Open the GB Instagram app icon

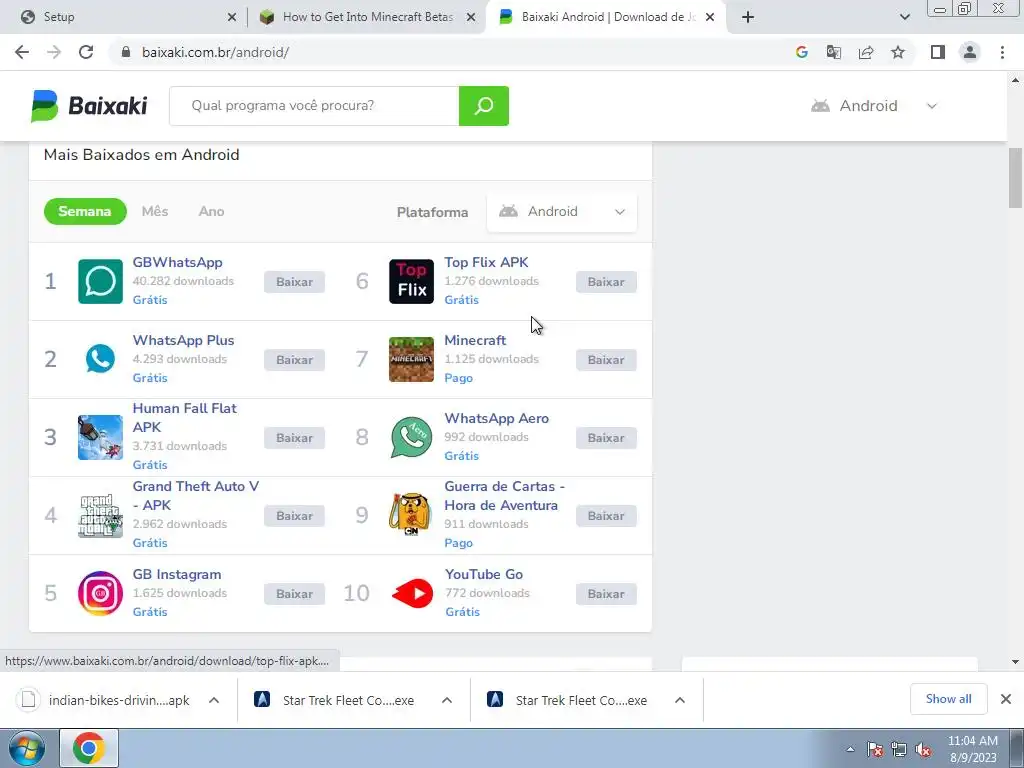pyautogui.click(x=100, y=593)
